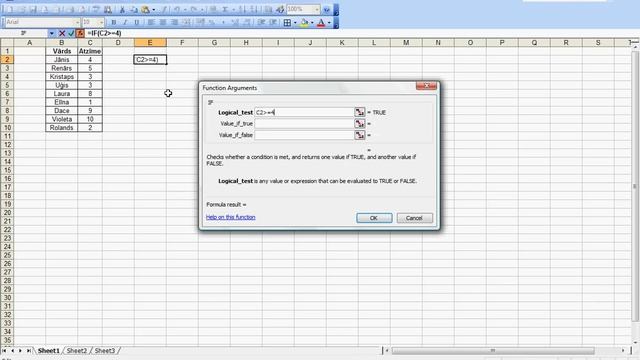Click the New workbook icon
This screenshot has width=640, height=360.
10,9
